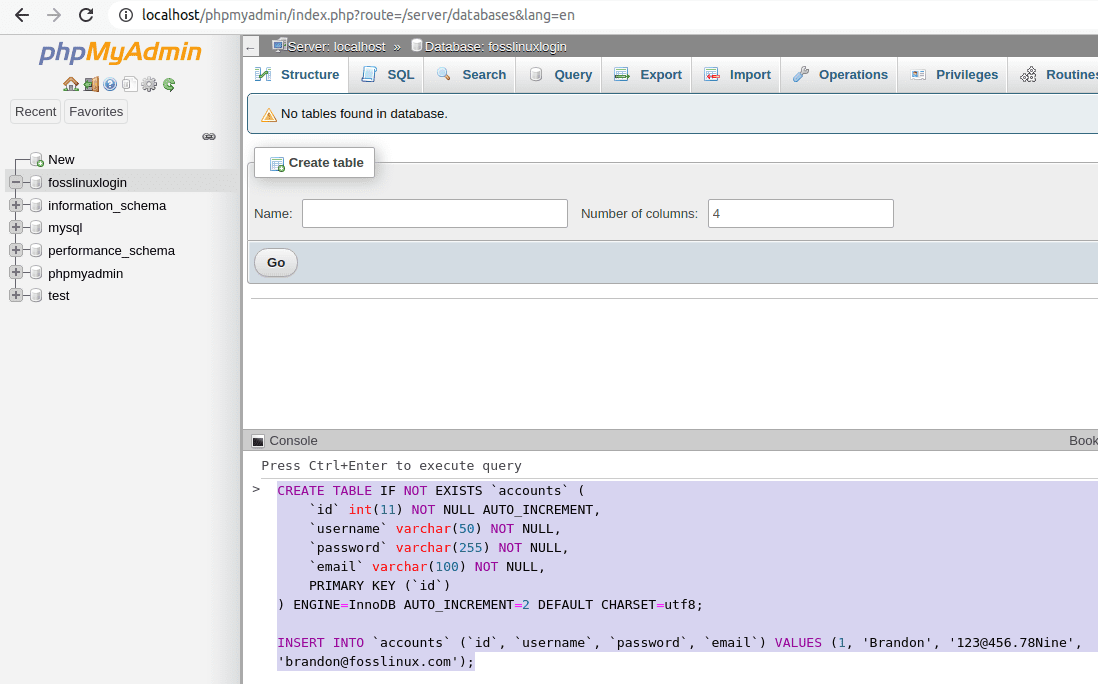The height and width of the screenshot is (684, 1098).
Task: Open the Routines tab
Action: point(1055,75)
